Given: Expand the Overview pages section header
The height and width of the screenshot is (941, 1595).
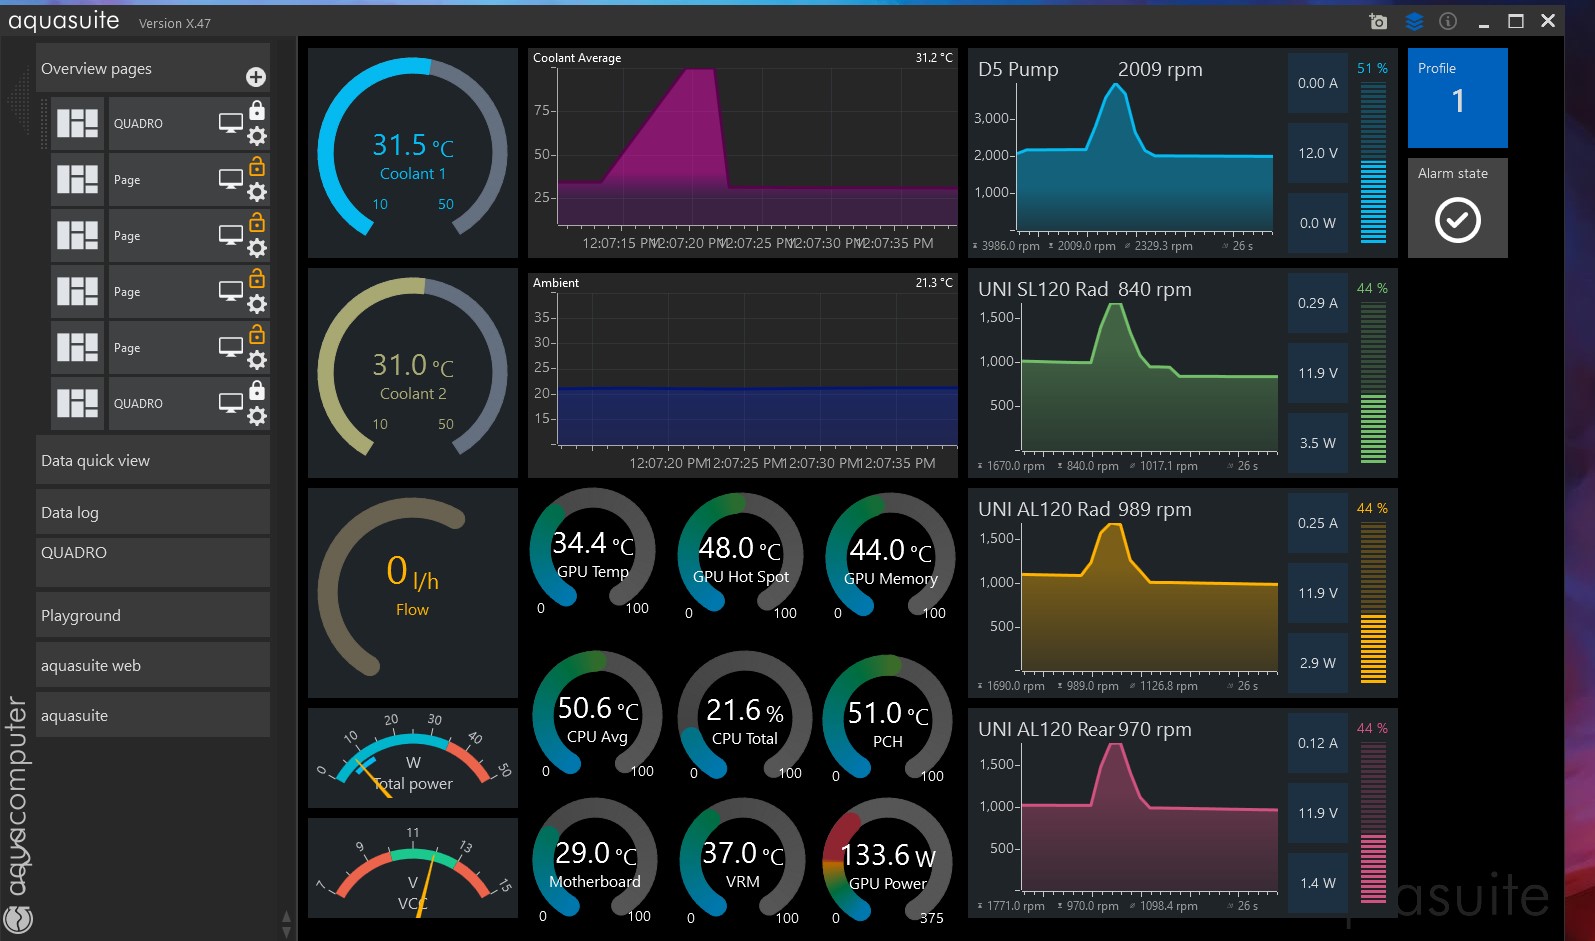Looking at the screenshot, I should 153,68.
